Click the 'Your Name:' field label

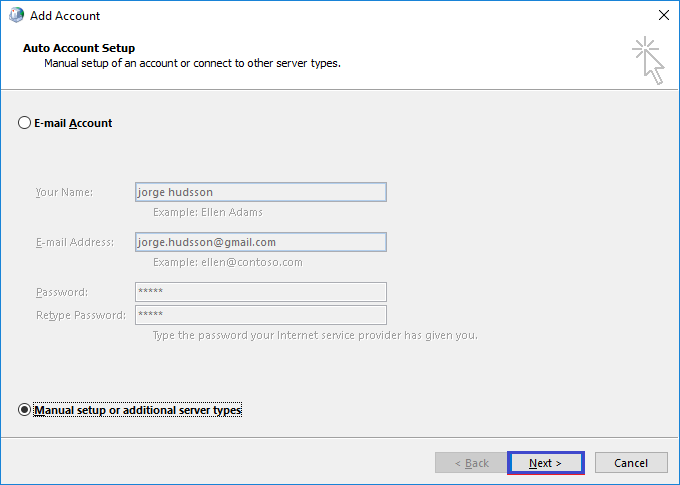point(64,192)
